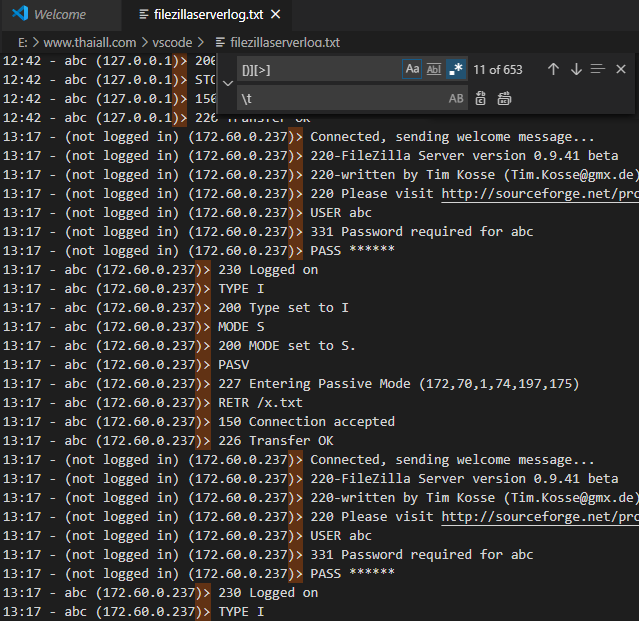639x621 pixels.
Task: Toggle Preserve Case in replace field
Action: (x=456, y=99)
